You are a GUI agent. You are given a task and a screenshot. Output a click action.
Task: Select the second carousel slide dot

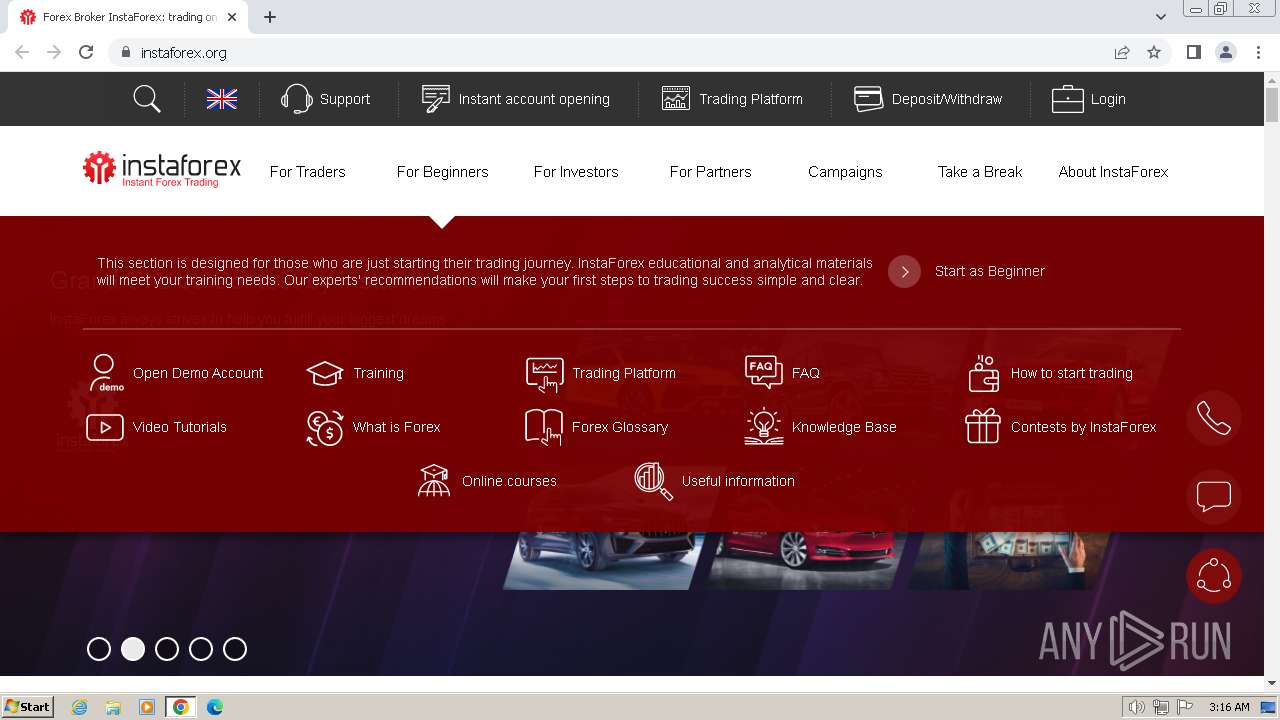tap(133, 649)
